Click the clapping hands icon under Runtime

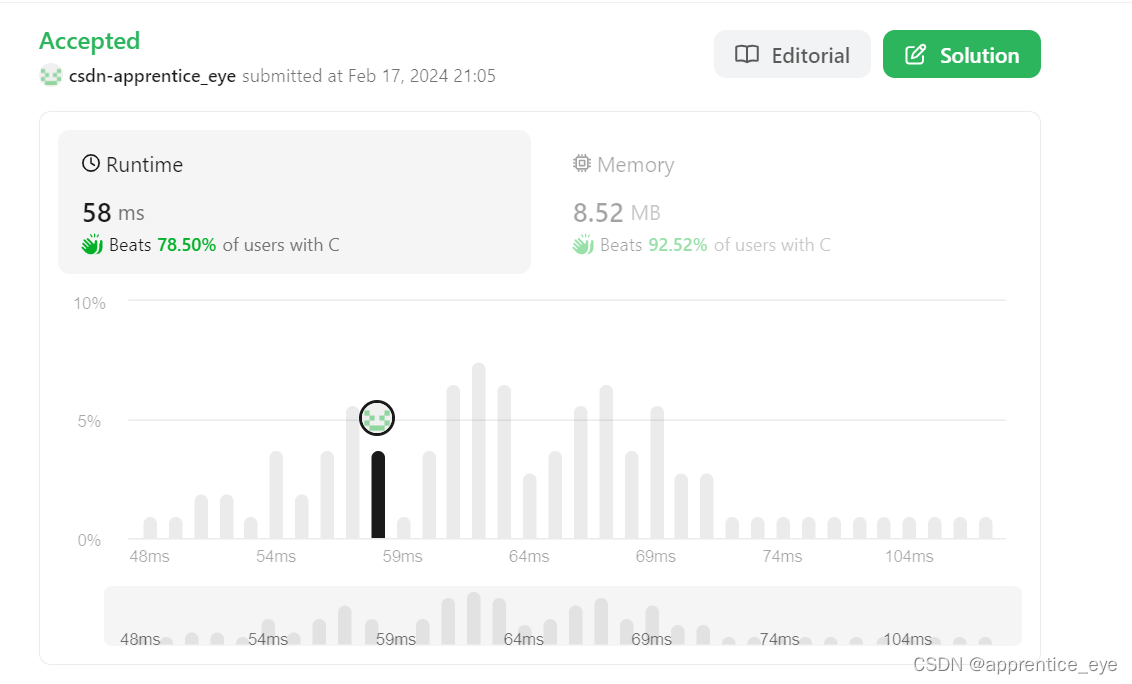(92, 245)
